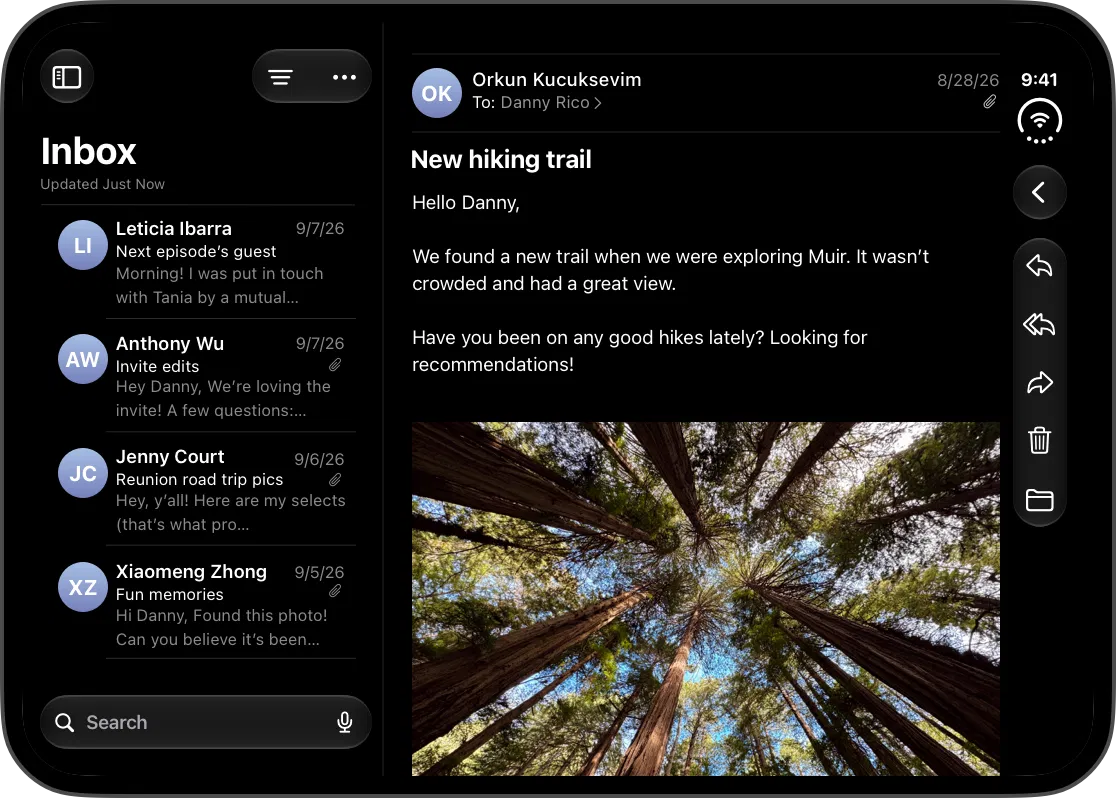Open Leticia Ibarra's Next episode's guest email

tap(199, 262)
